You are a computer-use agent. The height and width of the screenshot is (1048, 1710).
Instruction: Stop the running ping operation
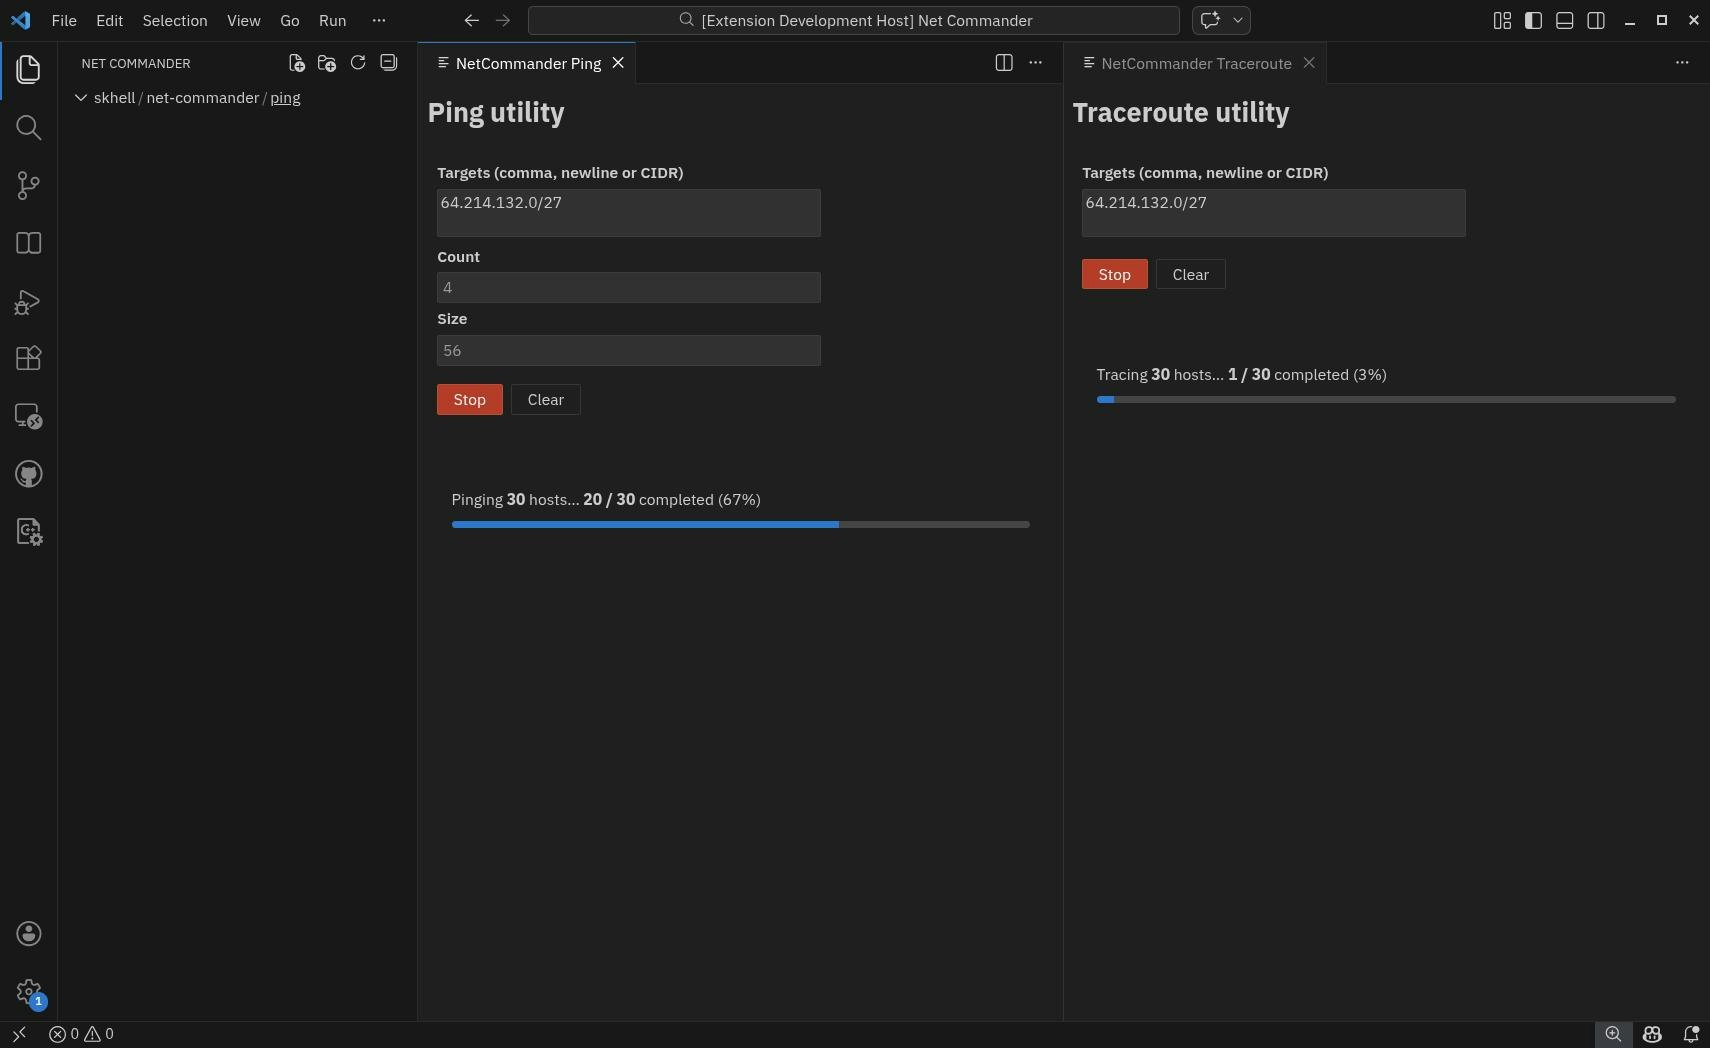click(x=469, y=400)
